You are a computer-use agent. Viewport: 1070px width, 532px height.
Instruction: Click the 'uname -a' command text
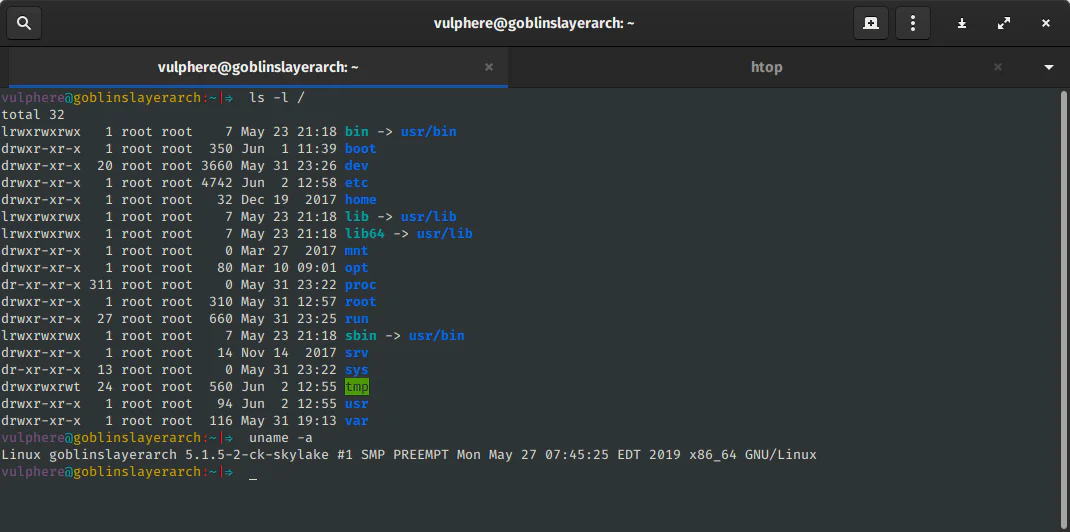(280, 438)
